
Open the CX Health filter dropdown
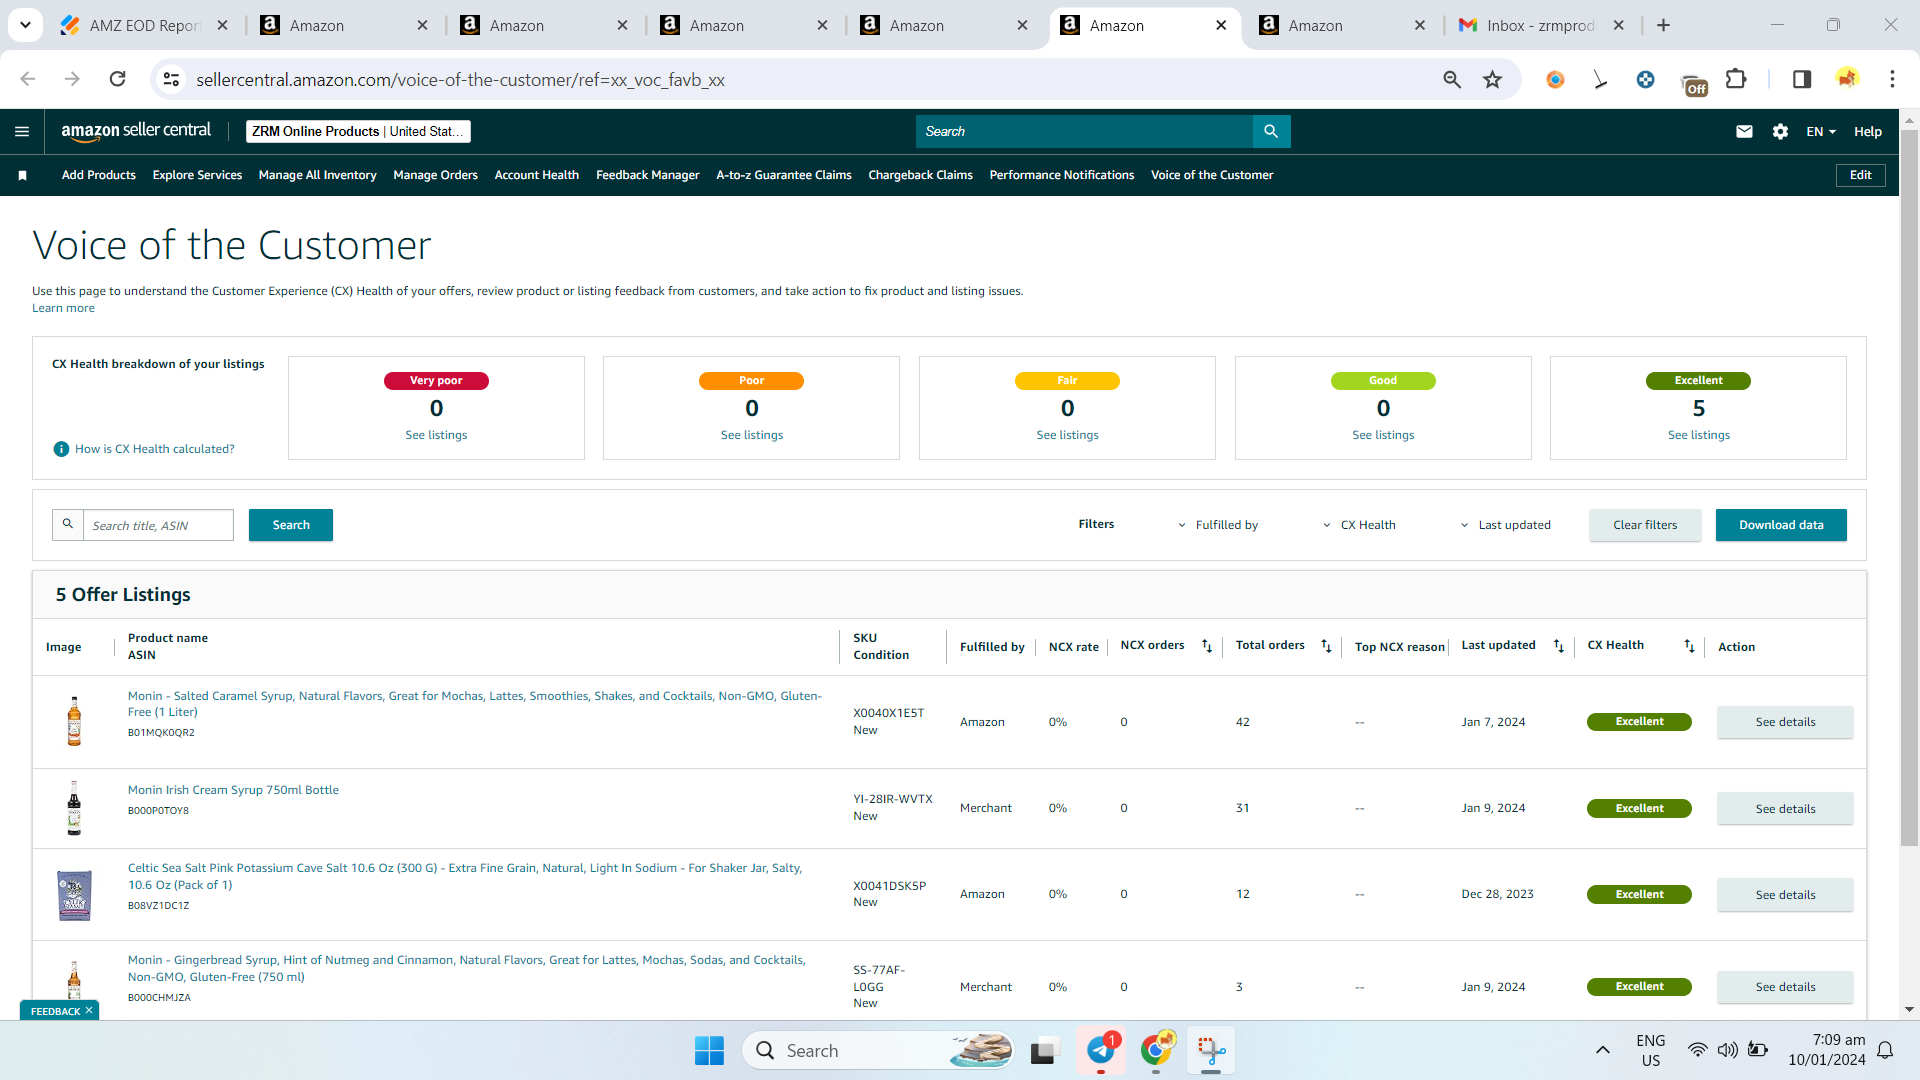coord(1359,525)
